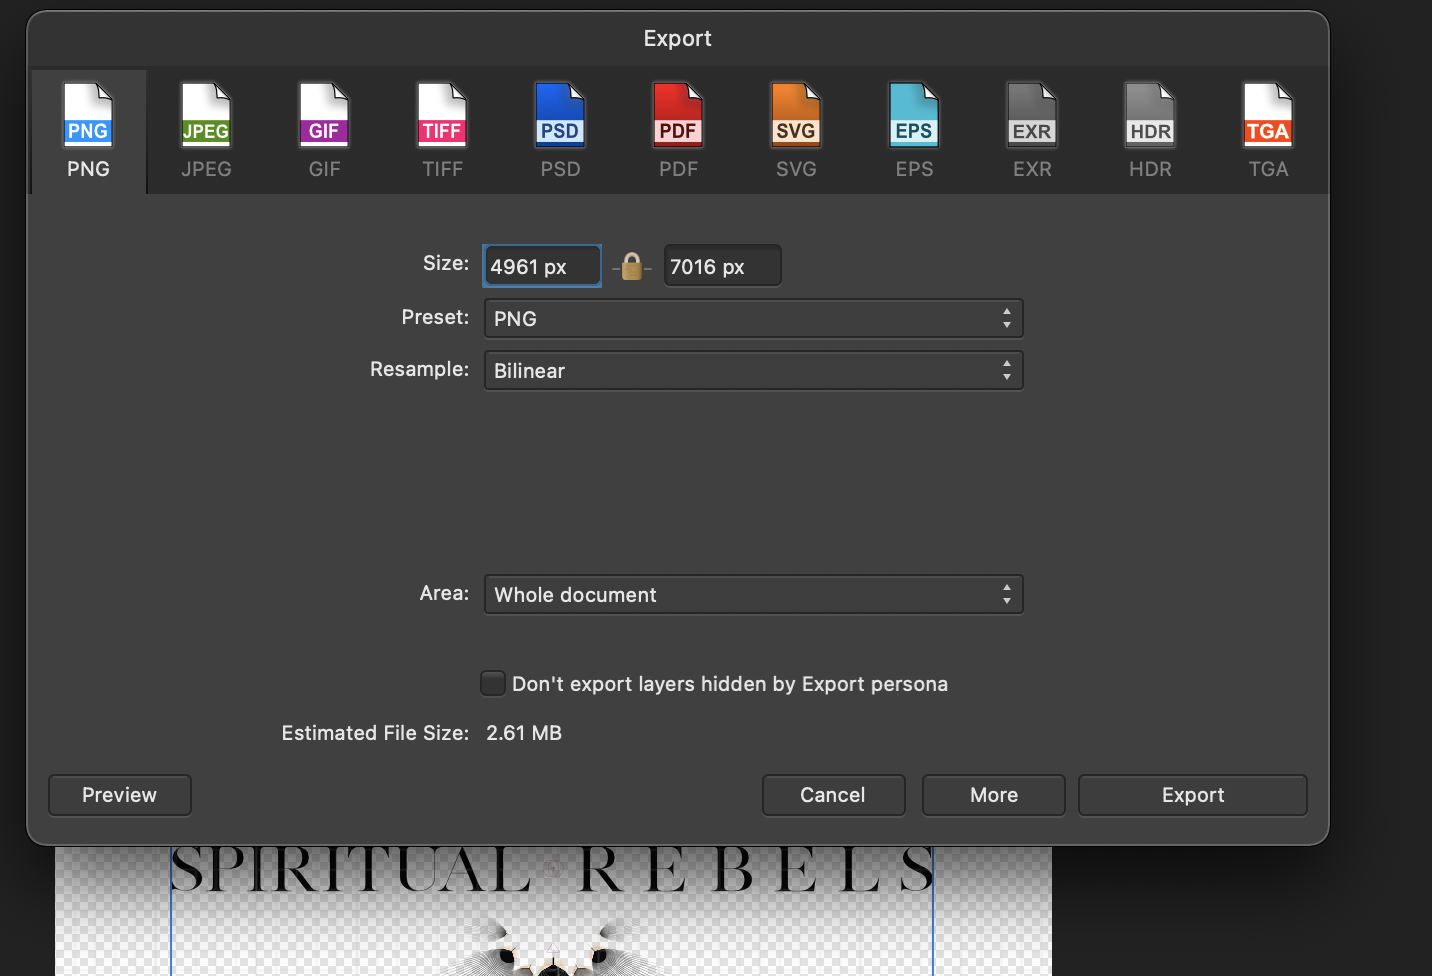
Task: Click the Export button
Action: [1192, 795]
